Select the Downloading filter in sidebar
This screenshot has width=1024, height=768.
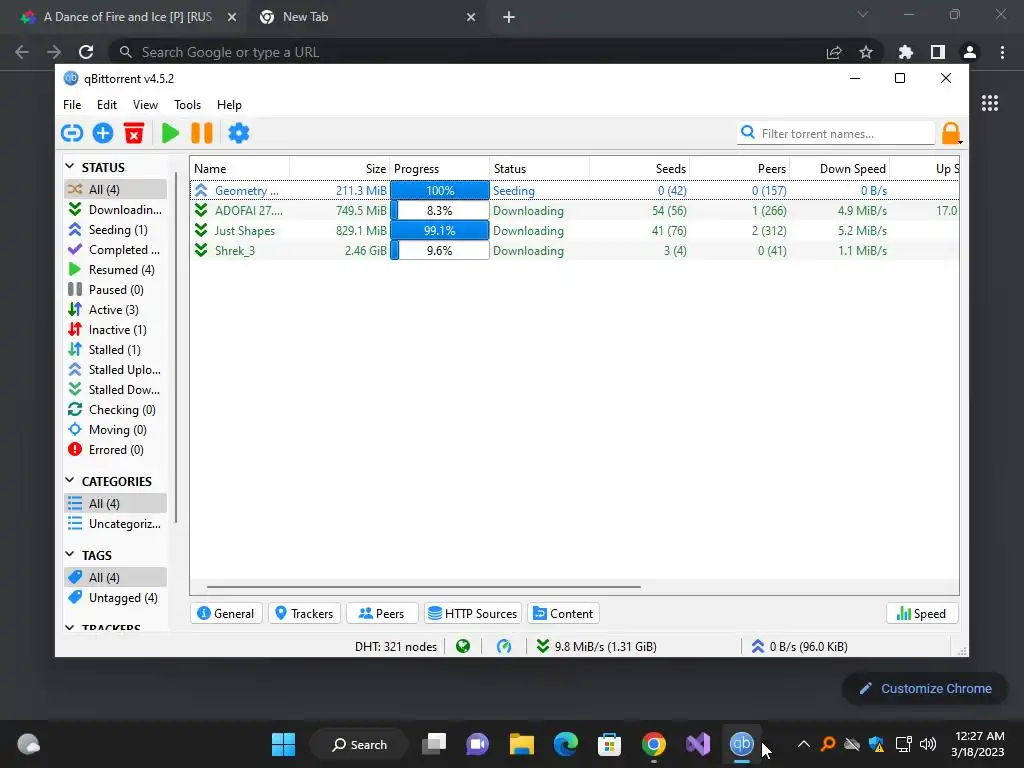tap(116, 210)
